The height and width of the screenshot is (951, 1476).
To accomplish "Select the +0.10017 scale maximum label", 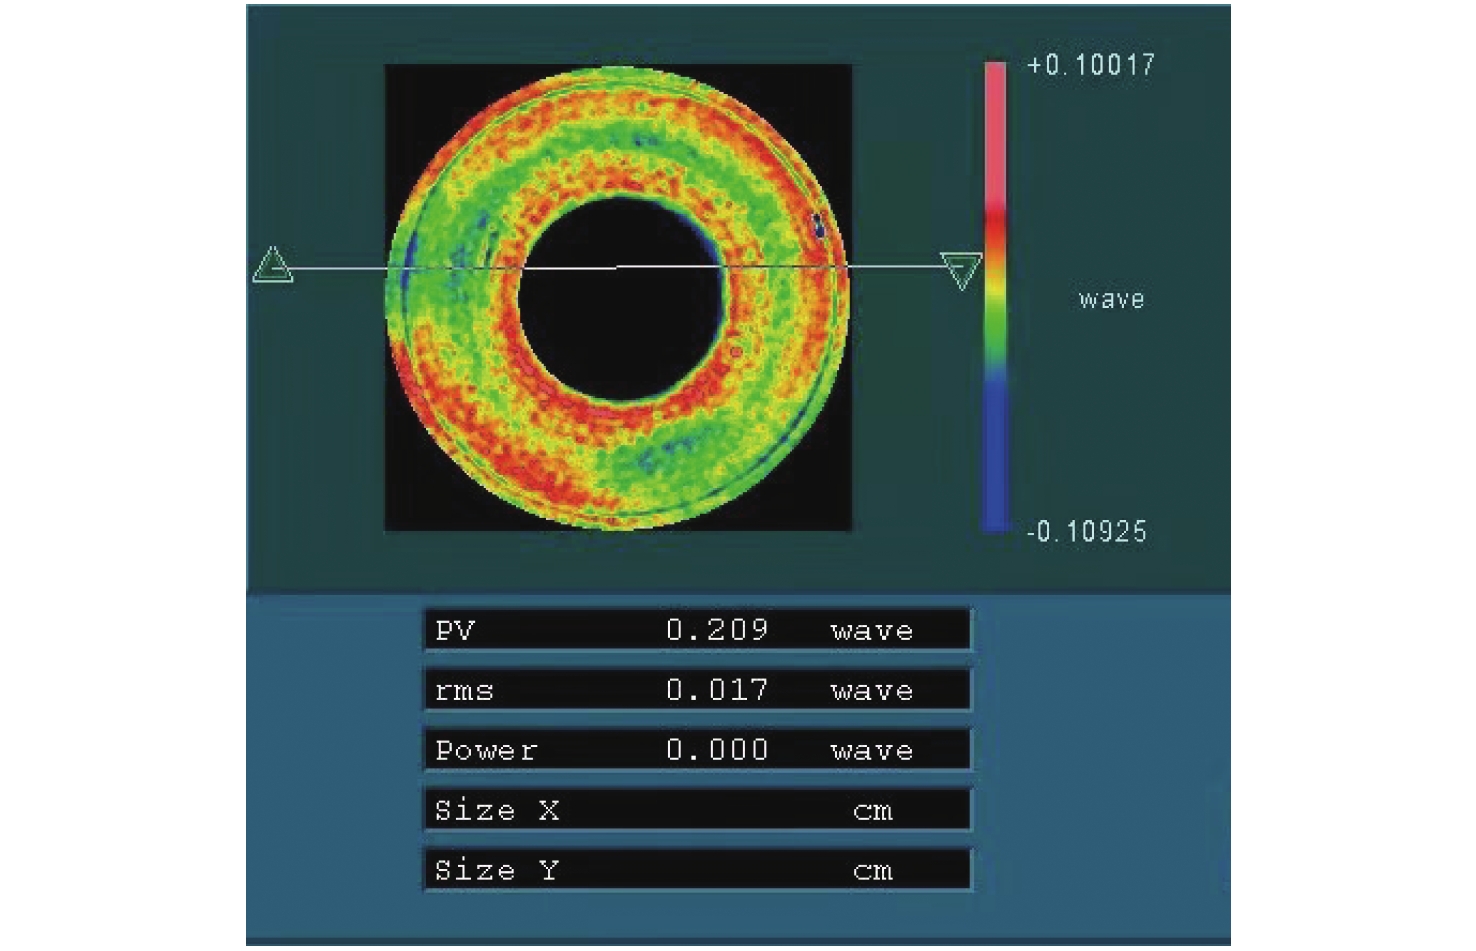I will pyautogui.click(x=1090, y=66).
